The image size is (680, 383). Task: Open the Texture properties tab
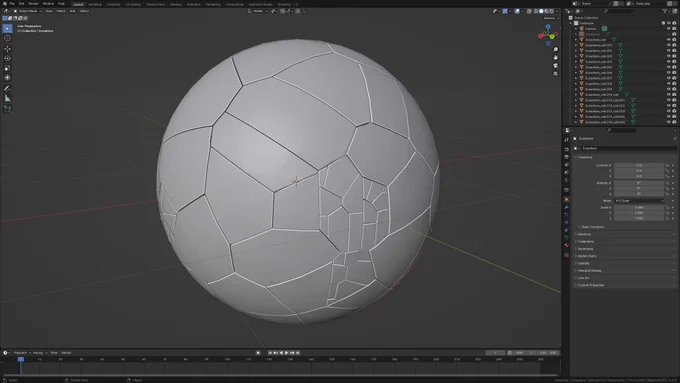tap(566, 255)
